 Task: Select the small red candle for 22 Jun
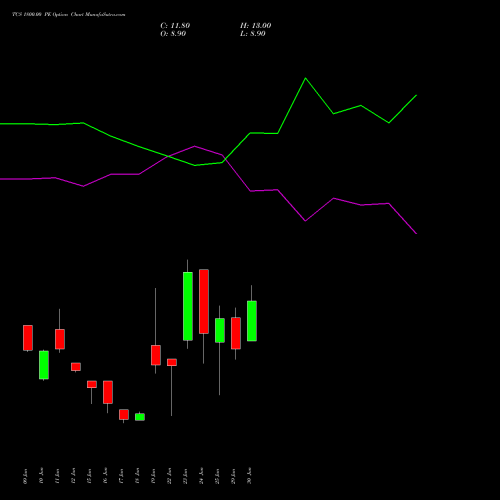point(172,362)
